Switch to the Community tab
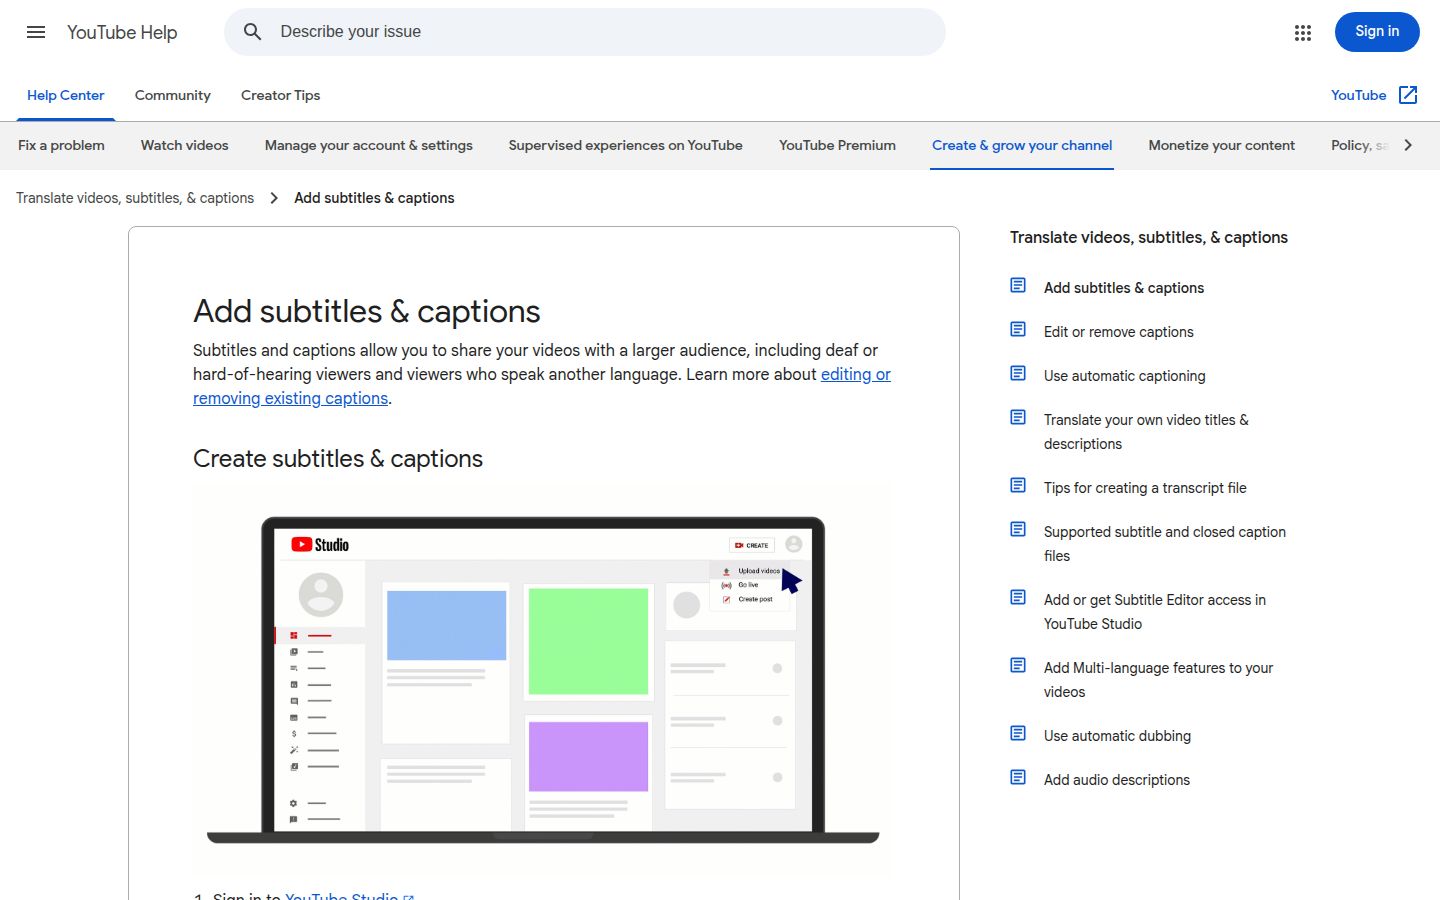 coord(173,95)
